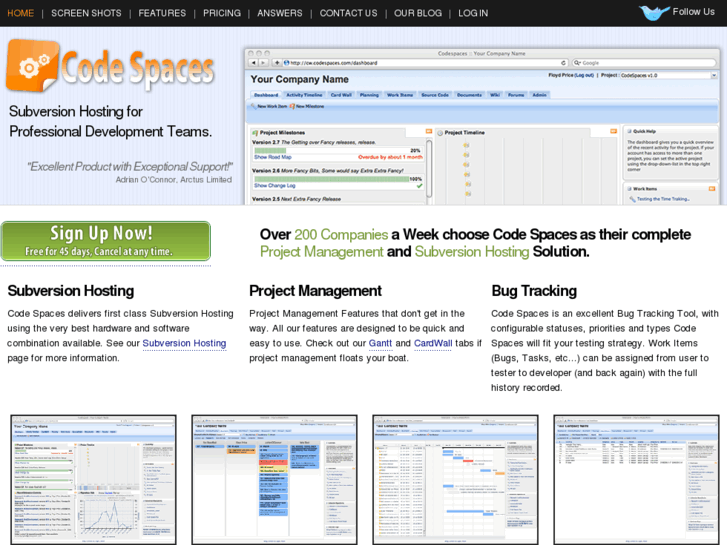The image size is (727, 545).
Task: Click the Twitter bird icon
Action: tap(654, 12)
